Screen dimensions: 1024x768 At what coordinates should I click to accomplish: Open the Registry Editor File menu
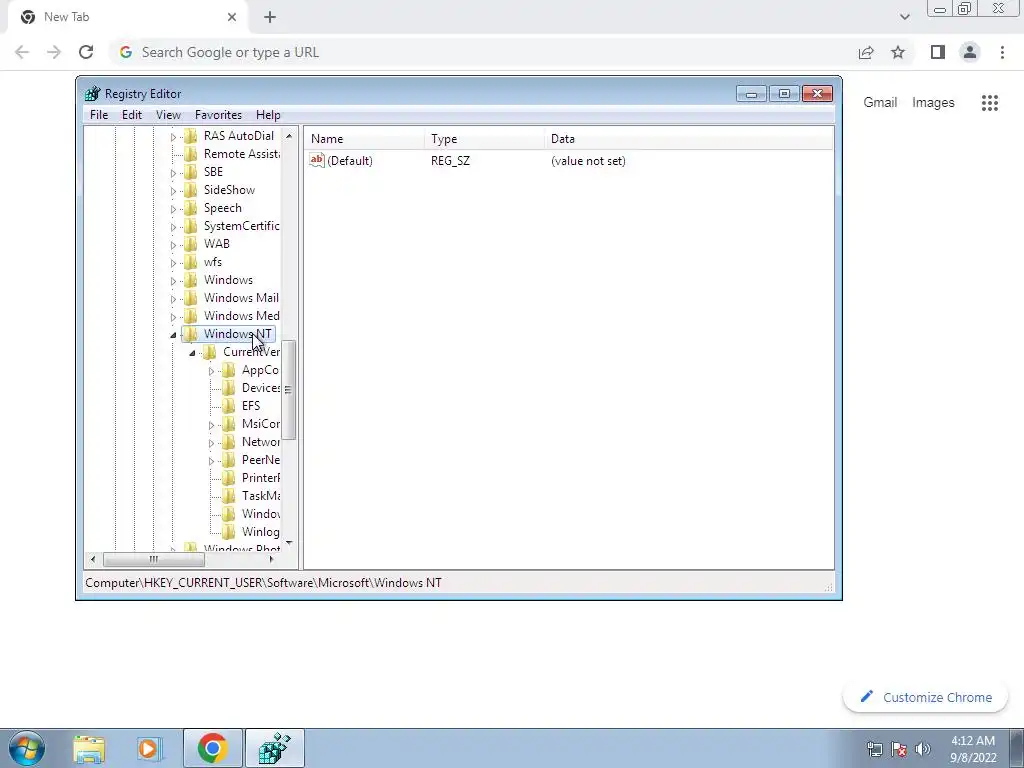click(99, 115)
